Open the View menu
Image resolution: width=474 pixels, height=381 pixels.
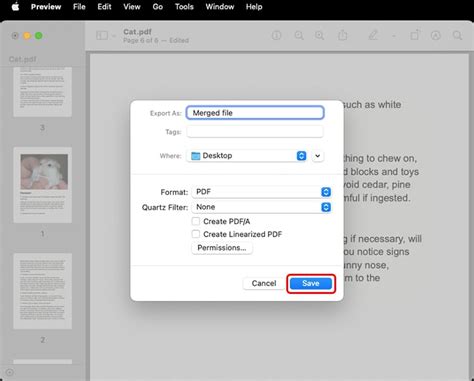pyautogui.click(x=132, y=7)
